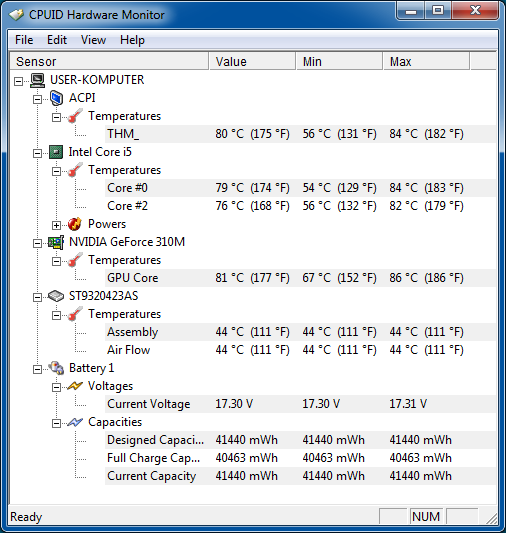506x533 pixels.
Task: Select the Current Voltage row
Action: (x=300, y=404)
